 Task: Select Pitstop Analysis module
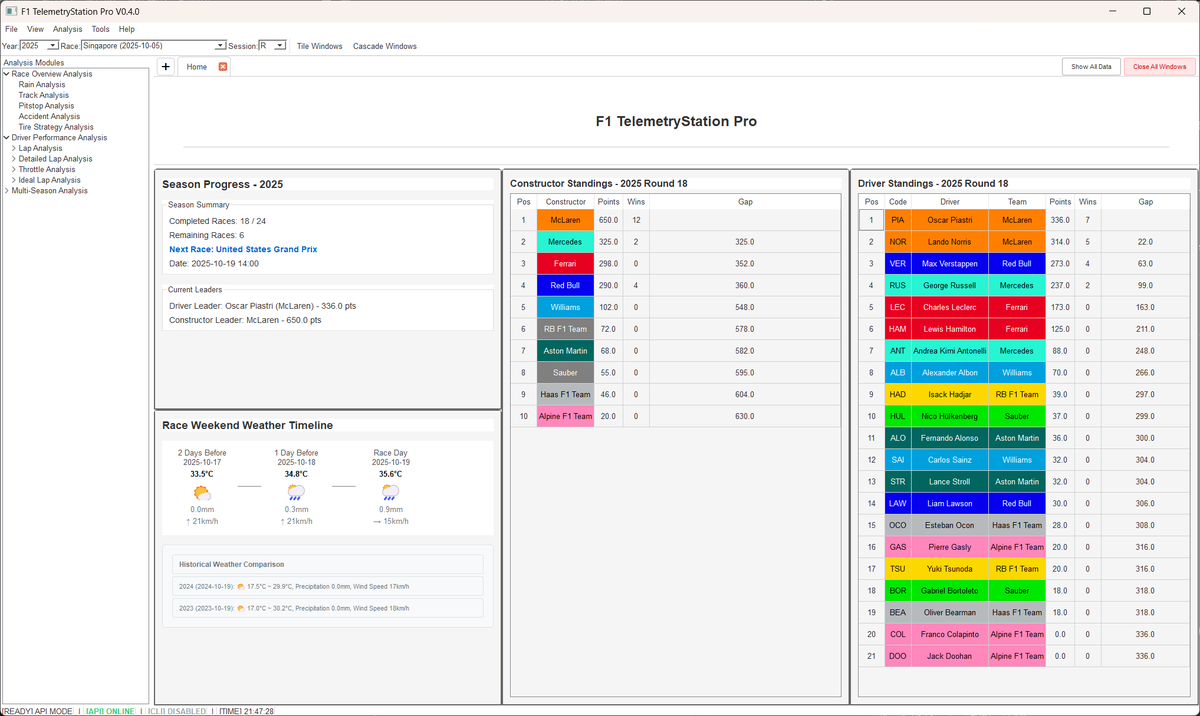(46, 106)
